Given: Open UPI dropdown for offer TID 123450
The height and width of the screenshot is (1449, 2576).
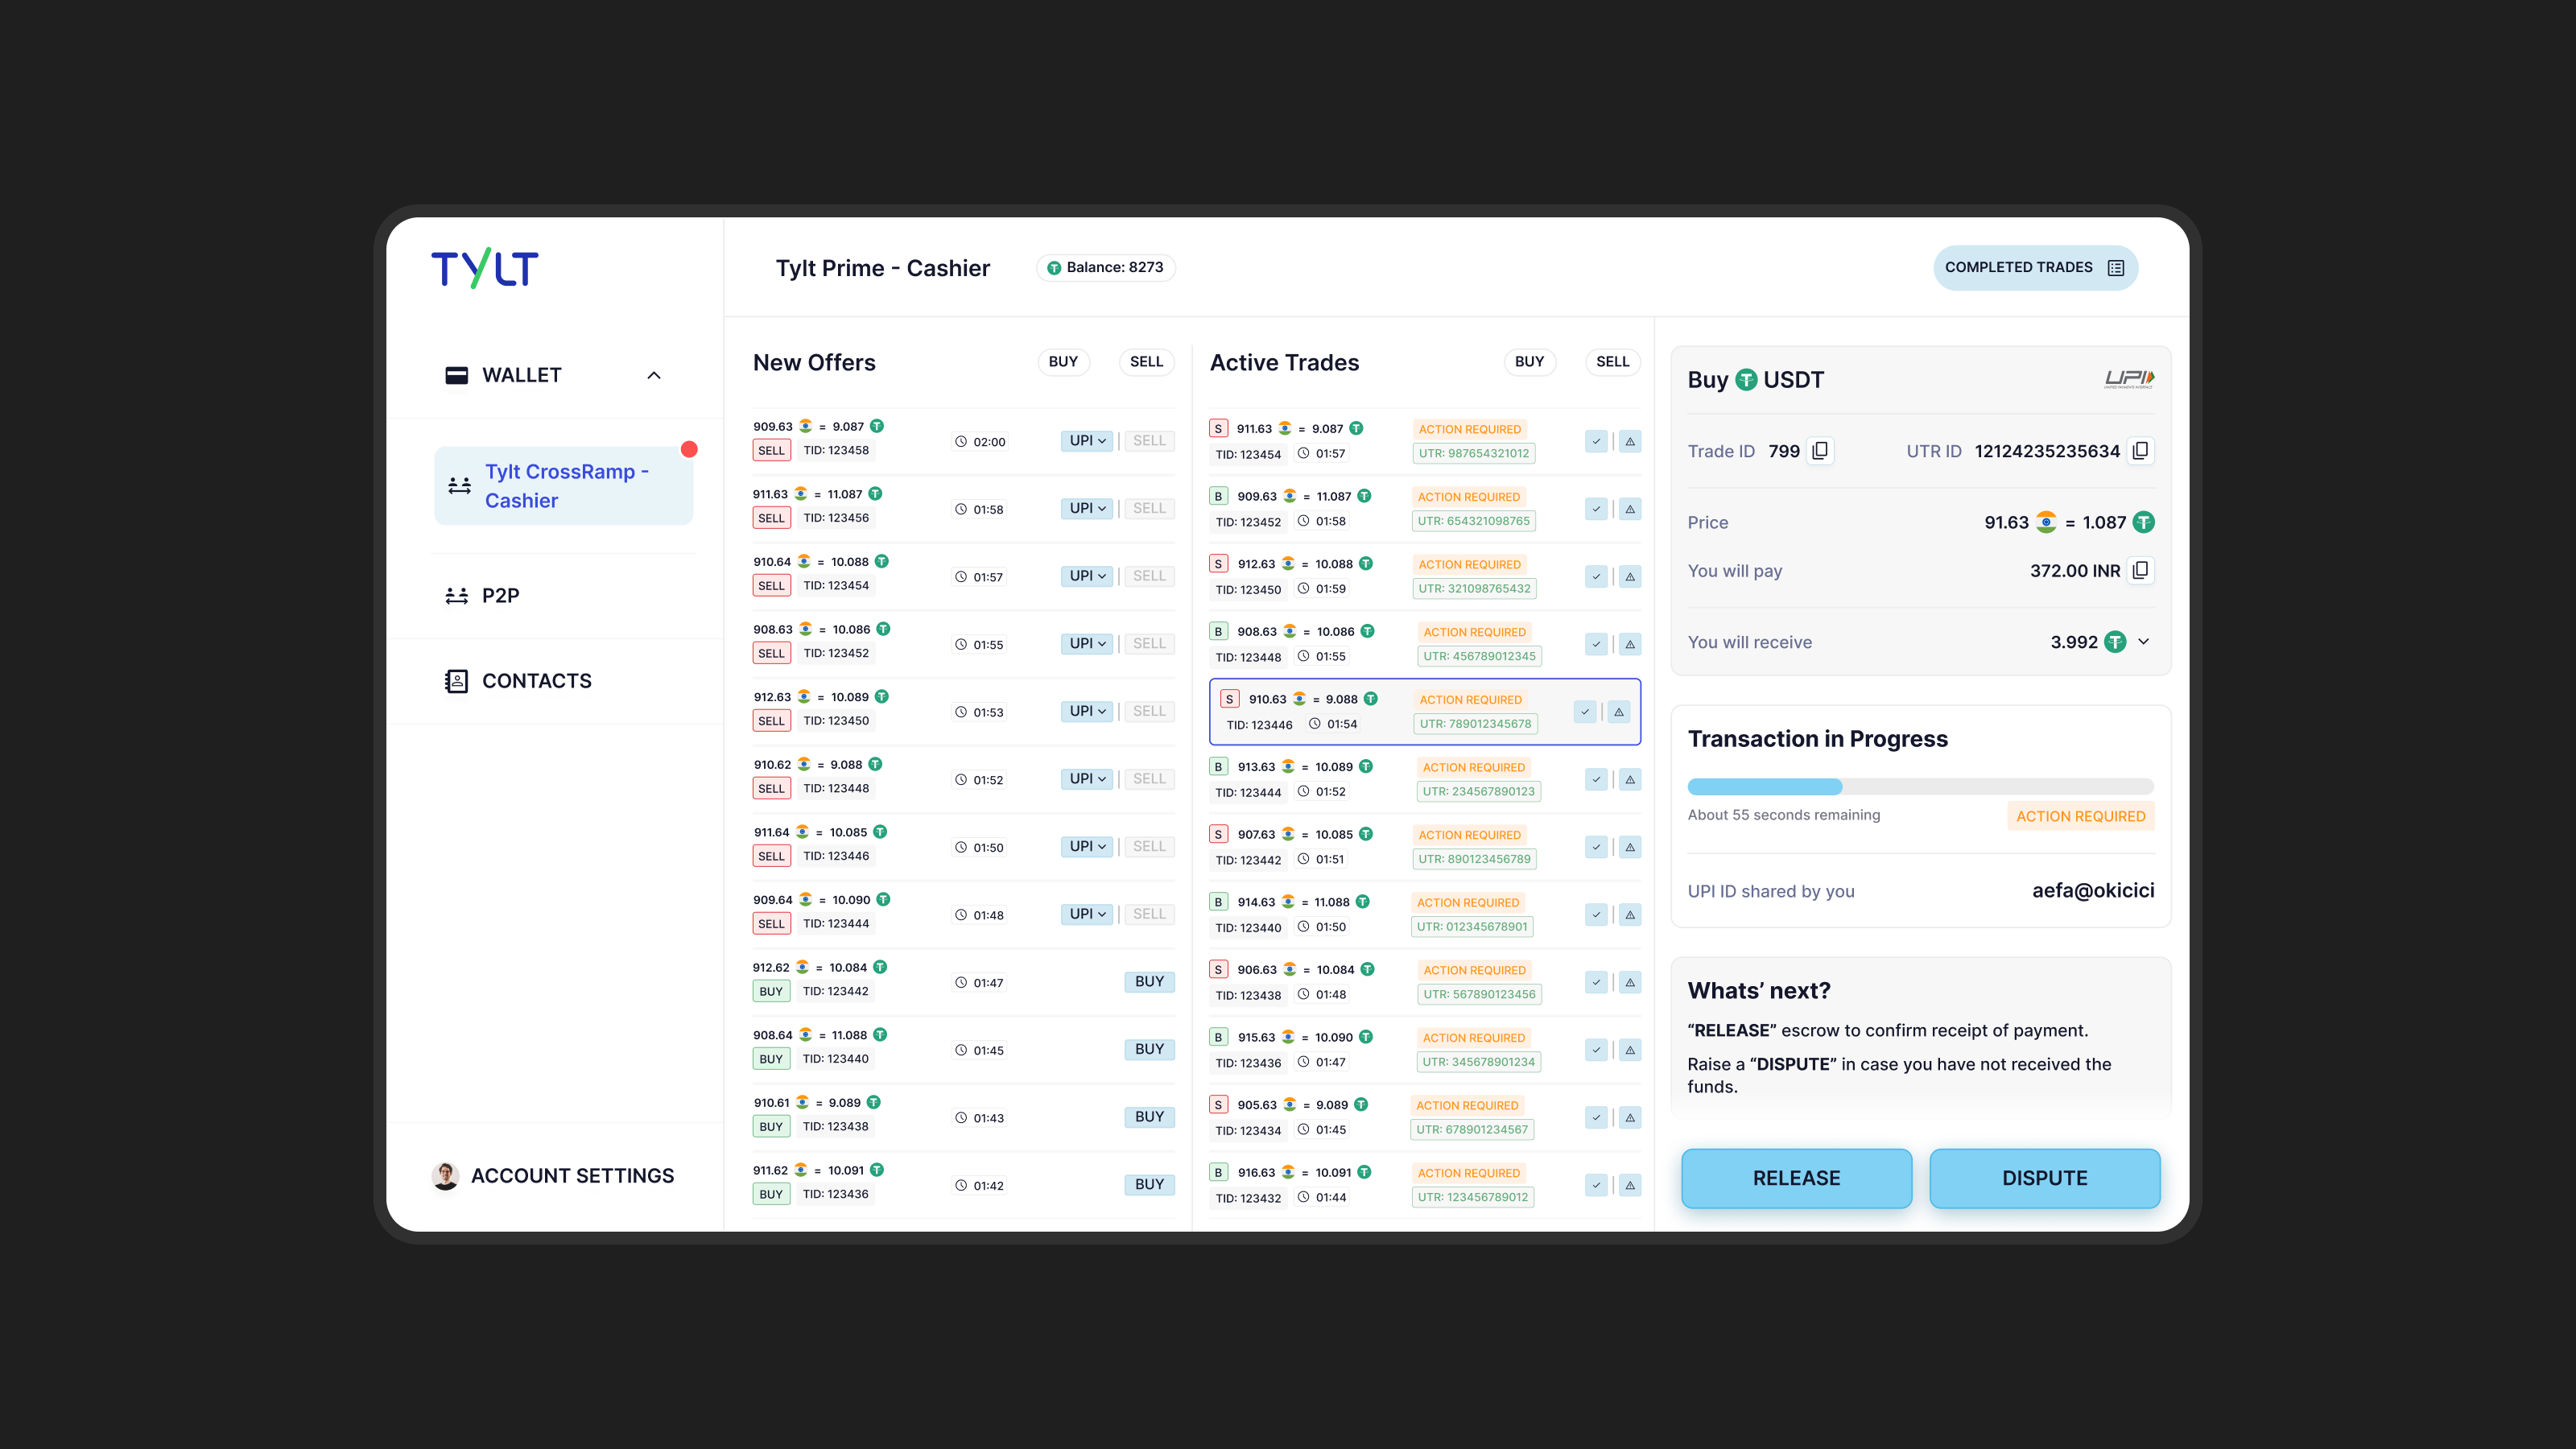Looking at the screenshot, I should tap(1087, 711).
